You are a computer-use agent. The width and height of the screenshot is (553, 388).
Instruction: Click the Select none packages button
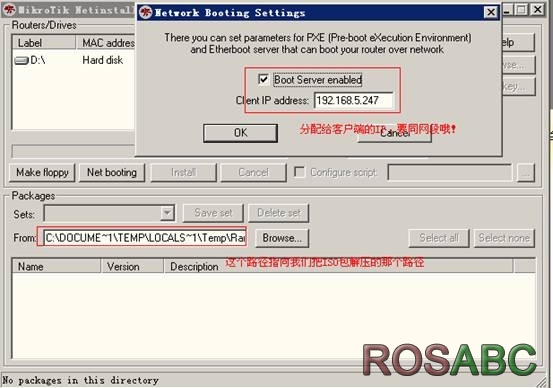pyautogui.click(x=504, y=238)
